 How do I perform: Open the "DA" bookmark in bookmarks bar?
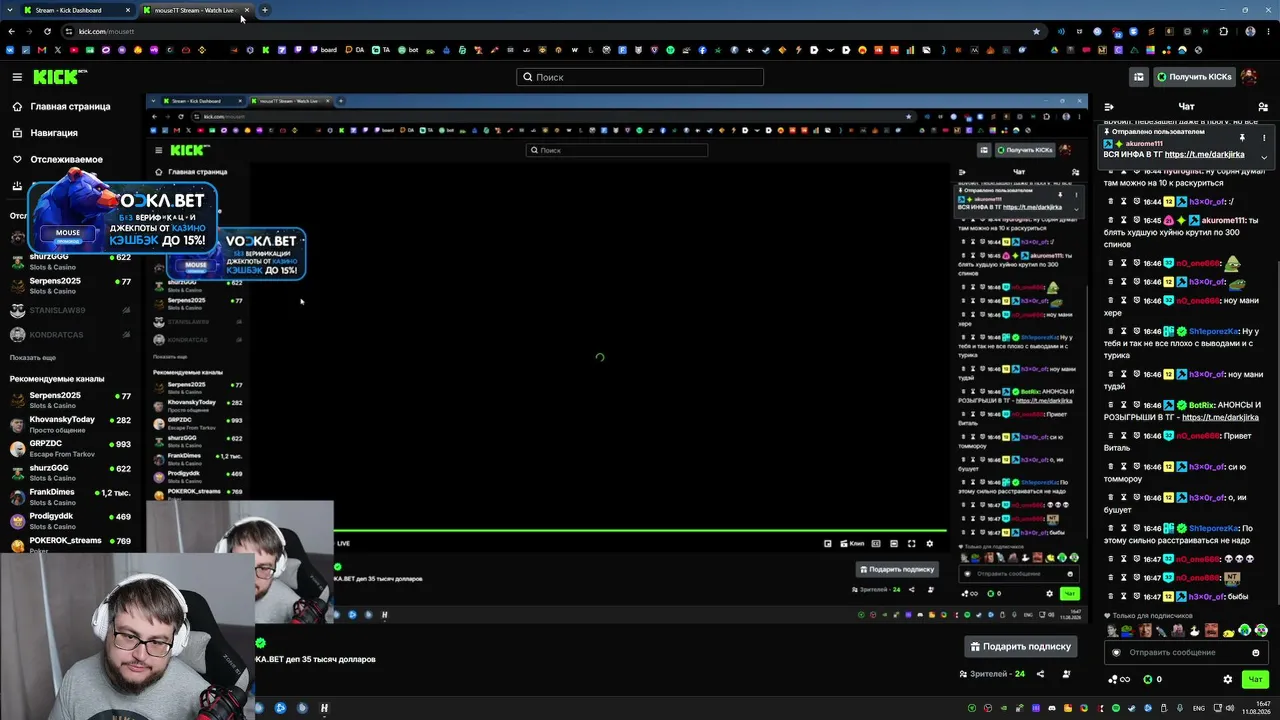tap(355, 50)
